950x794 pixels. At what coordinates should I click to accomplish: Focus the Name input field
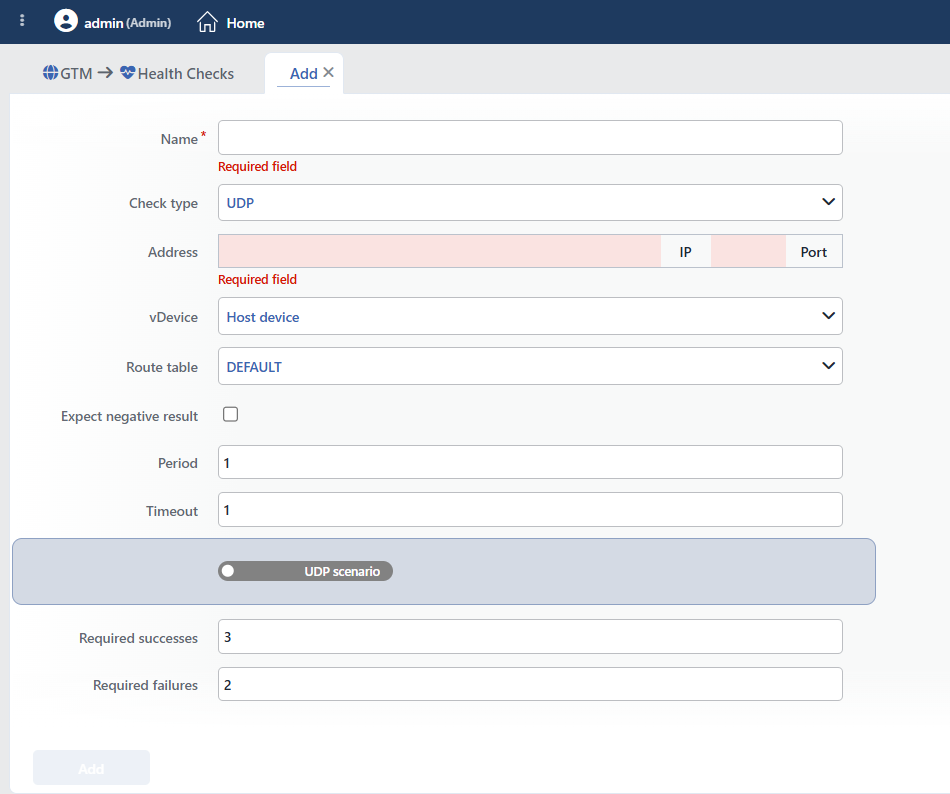click(x=530, y=137)
